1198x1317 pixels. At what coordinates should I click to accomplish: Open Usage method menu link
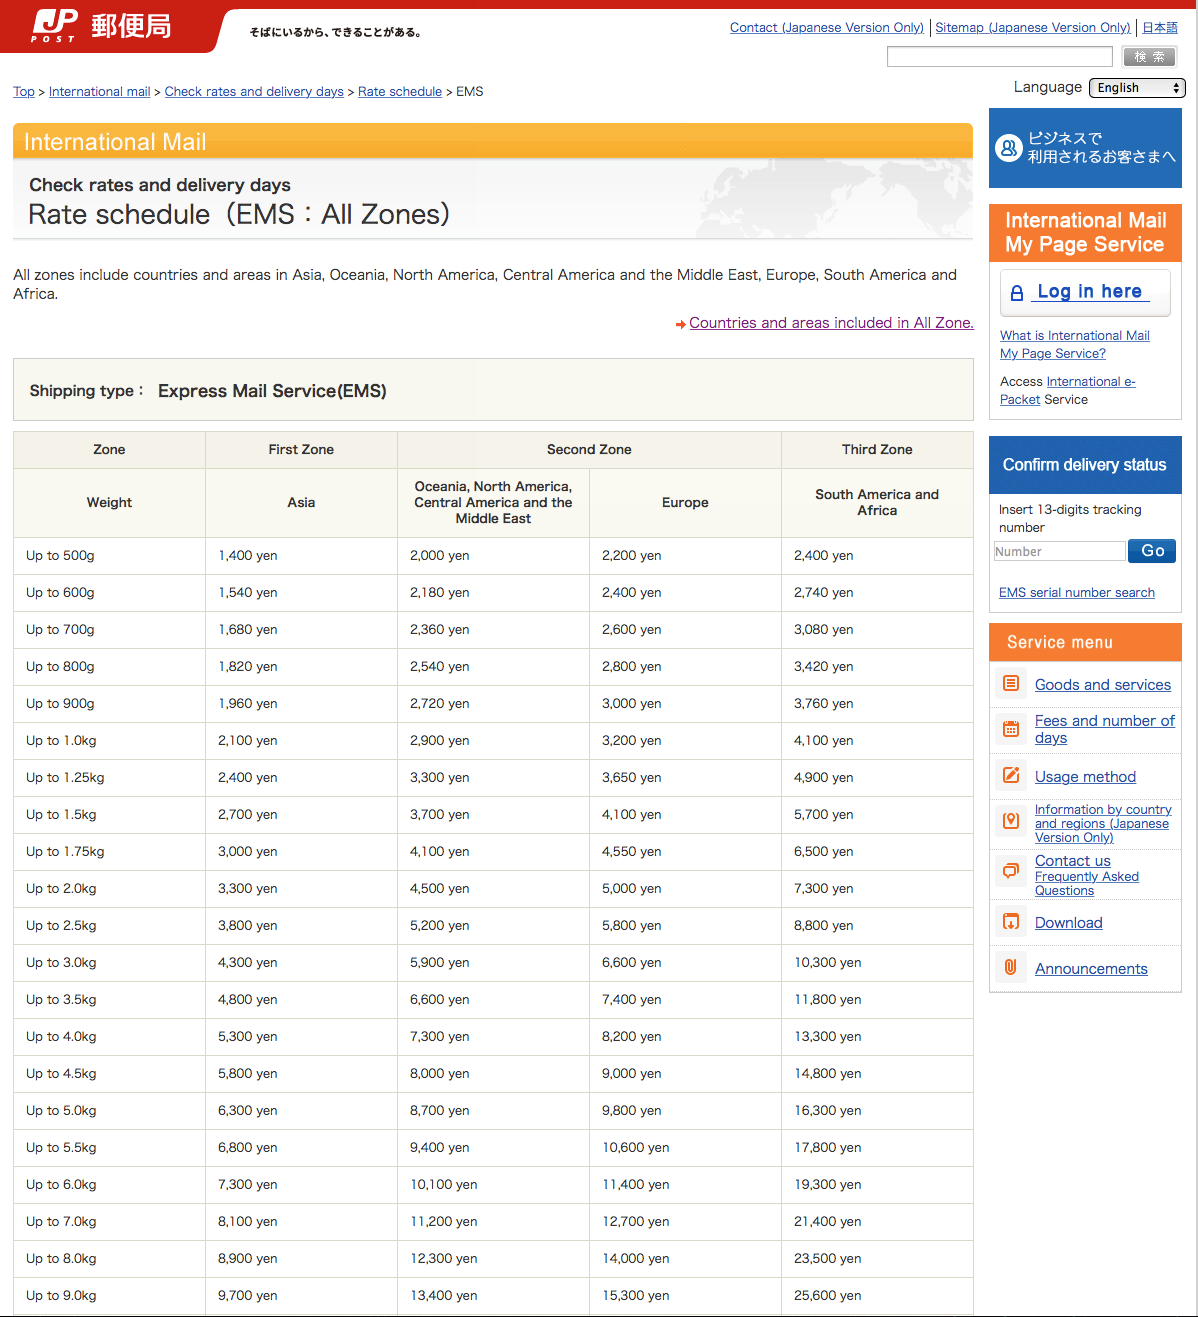pyautogui.click(x=1085, y=777)
